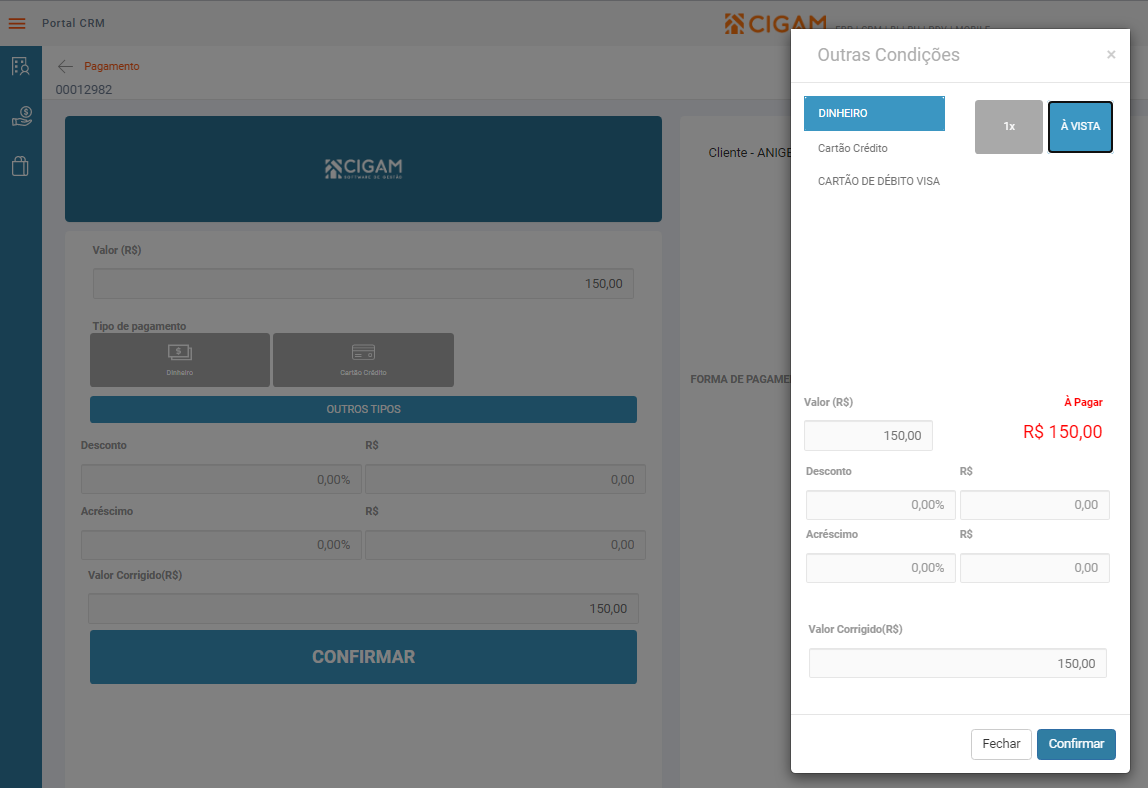This screenshot has height=788, width=1148.
Task: Click the CIGAM banner in payment panel
Action: click(363, 168)
